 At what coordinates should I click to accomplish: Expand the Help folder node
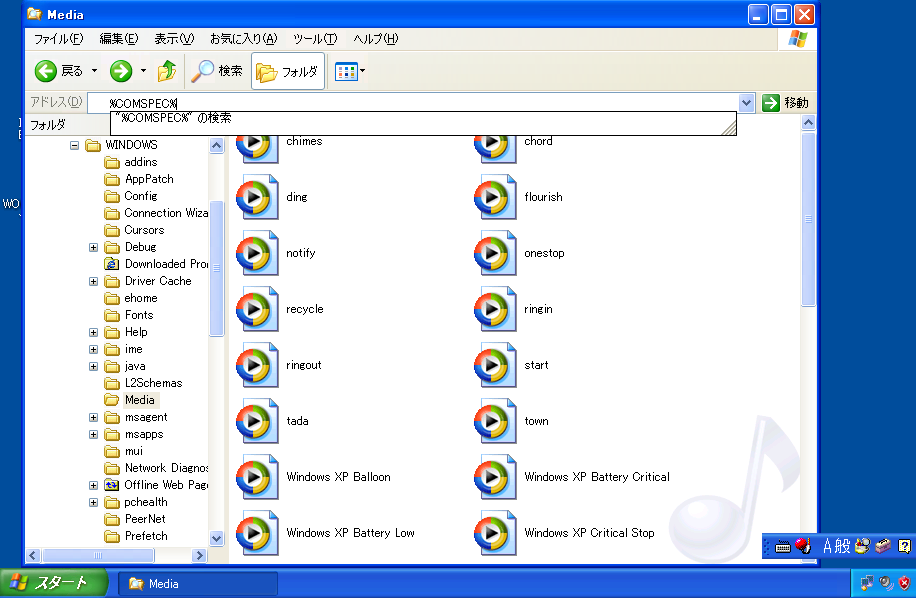click(x=93, y=332)
